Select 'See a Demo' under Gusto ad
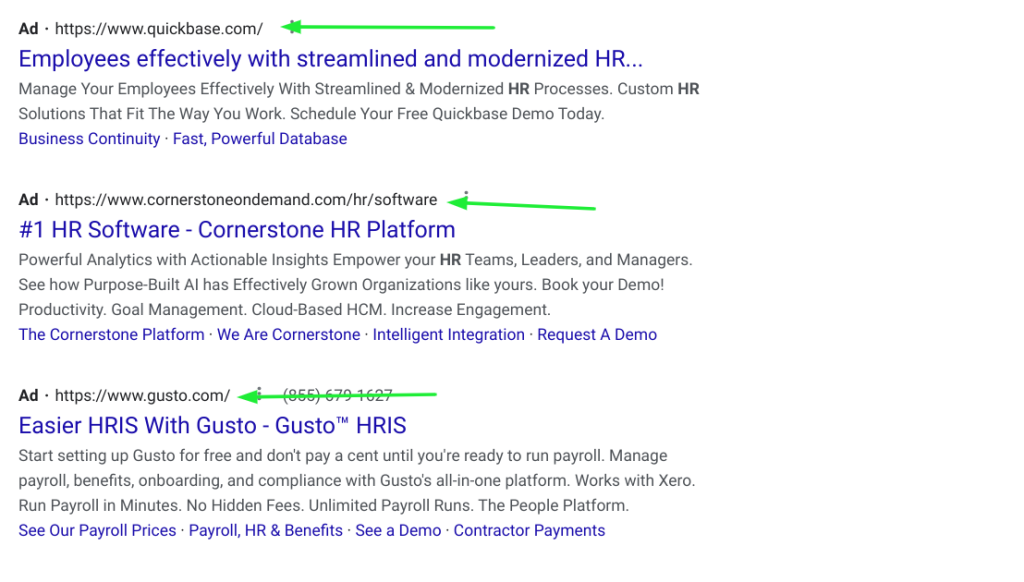Viewport: 1024px width, 582px height. (398, 531)
